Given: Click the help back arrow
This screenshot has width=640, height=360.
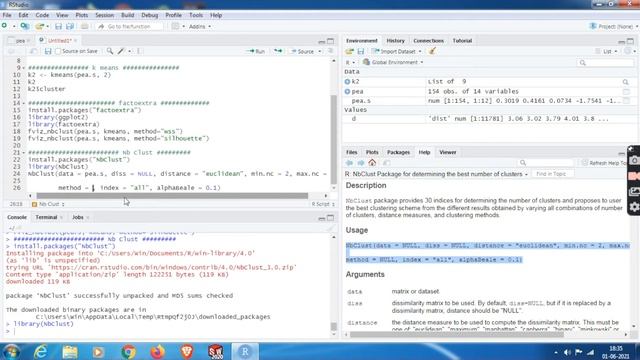Looking at the screenshot, I should [349, 163].
